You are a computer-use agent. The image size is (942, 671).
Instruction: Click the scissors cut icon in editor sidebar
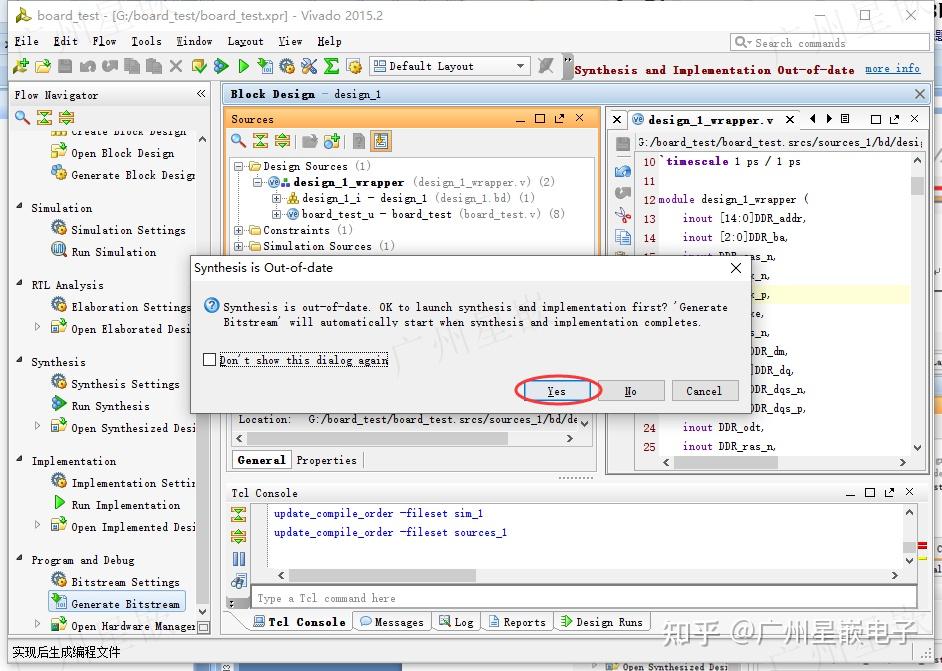(623, 215)
